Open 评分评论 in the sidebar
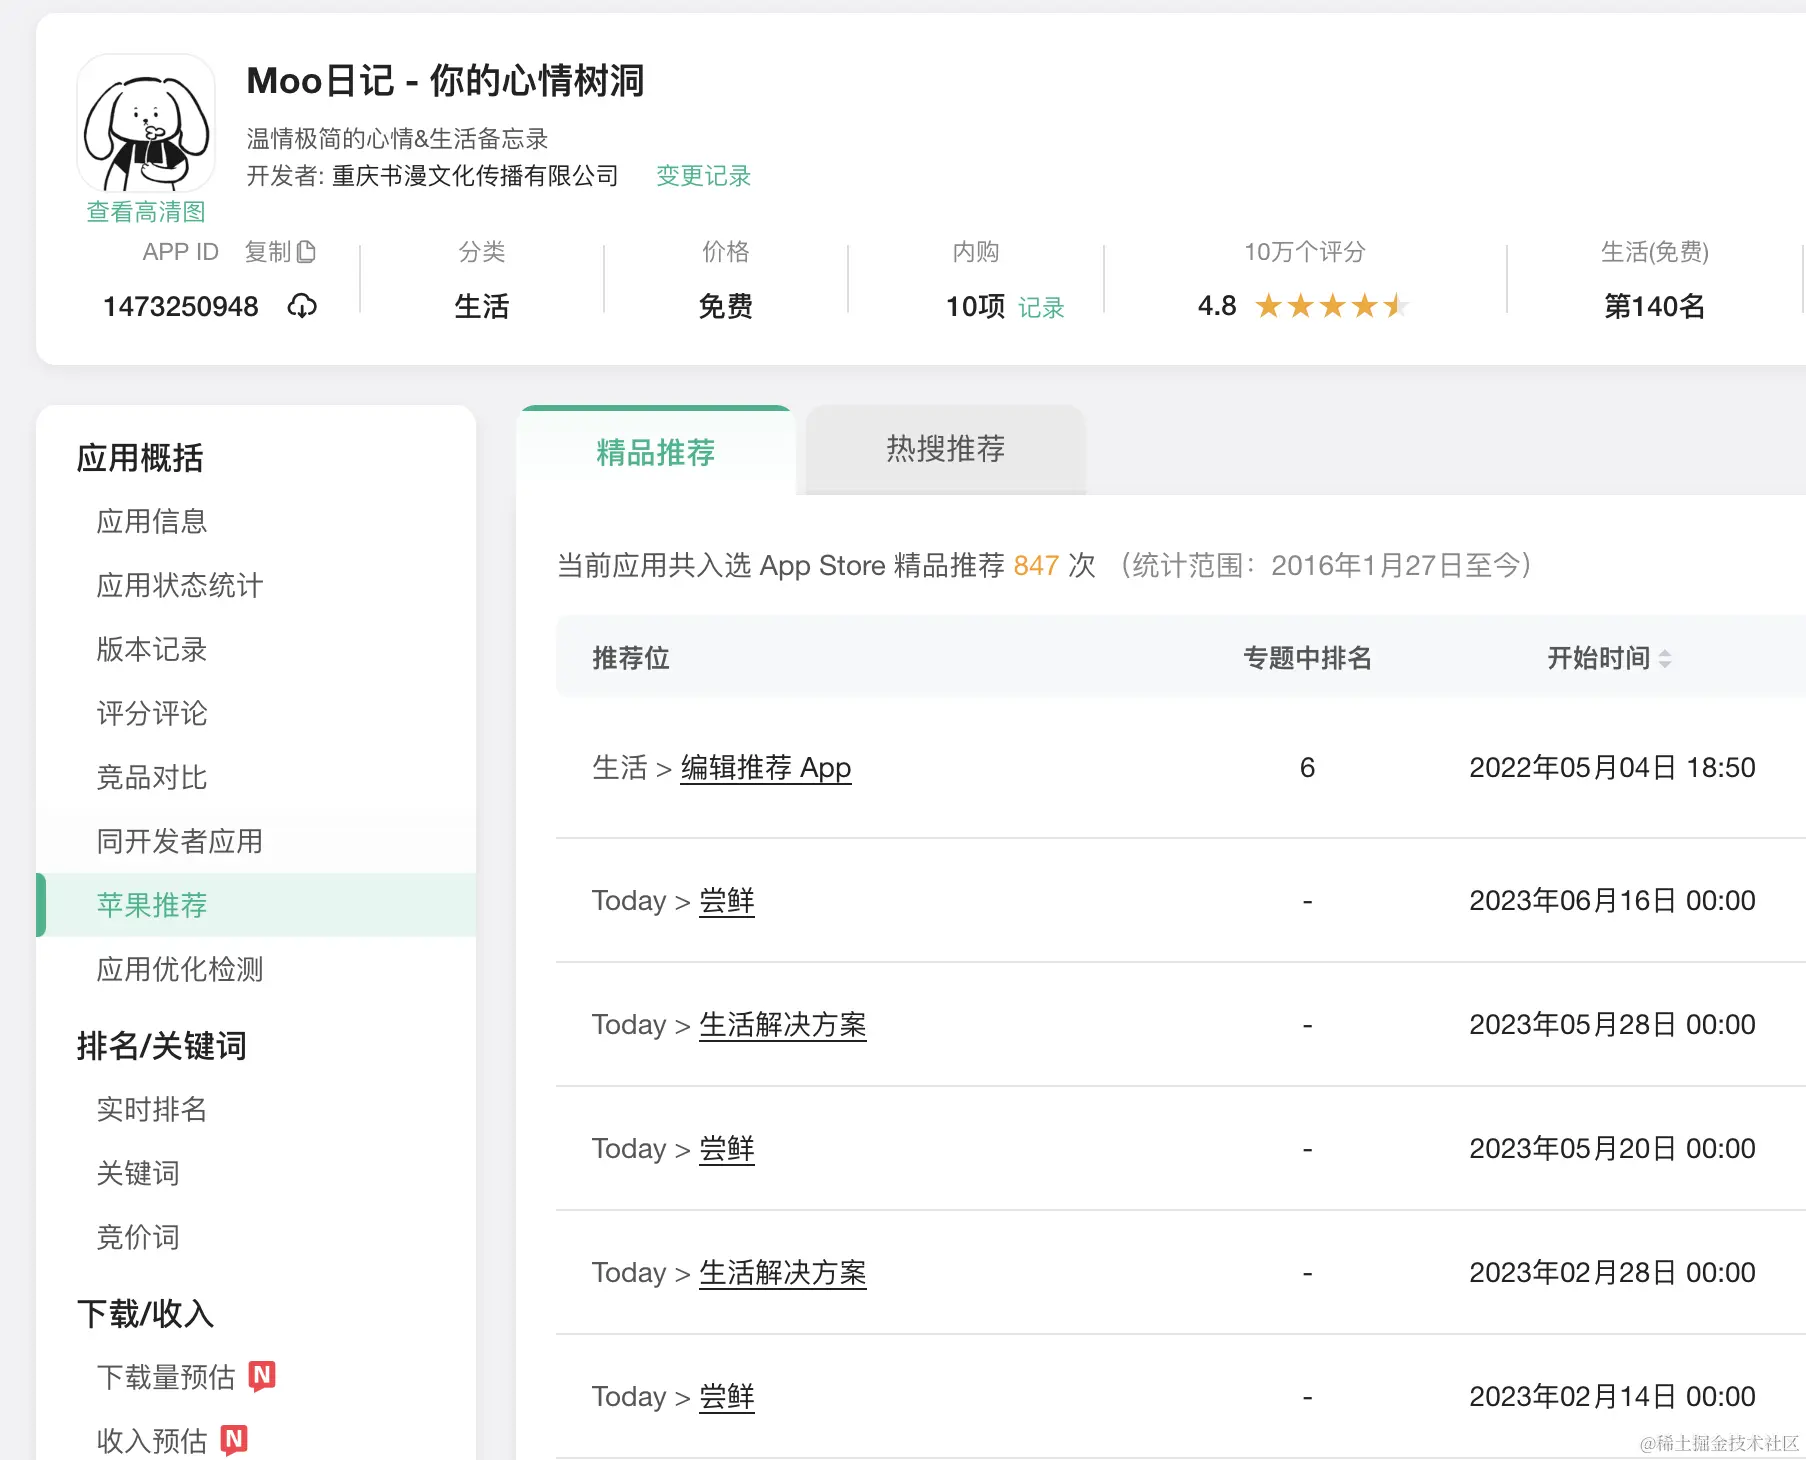The image size is (1806, 1460). (152, 713)
